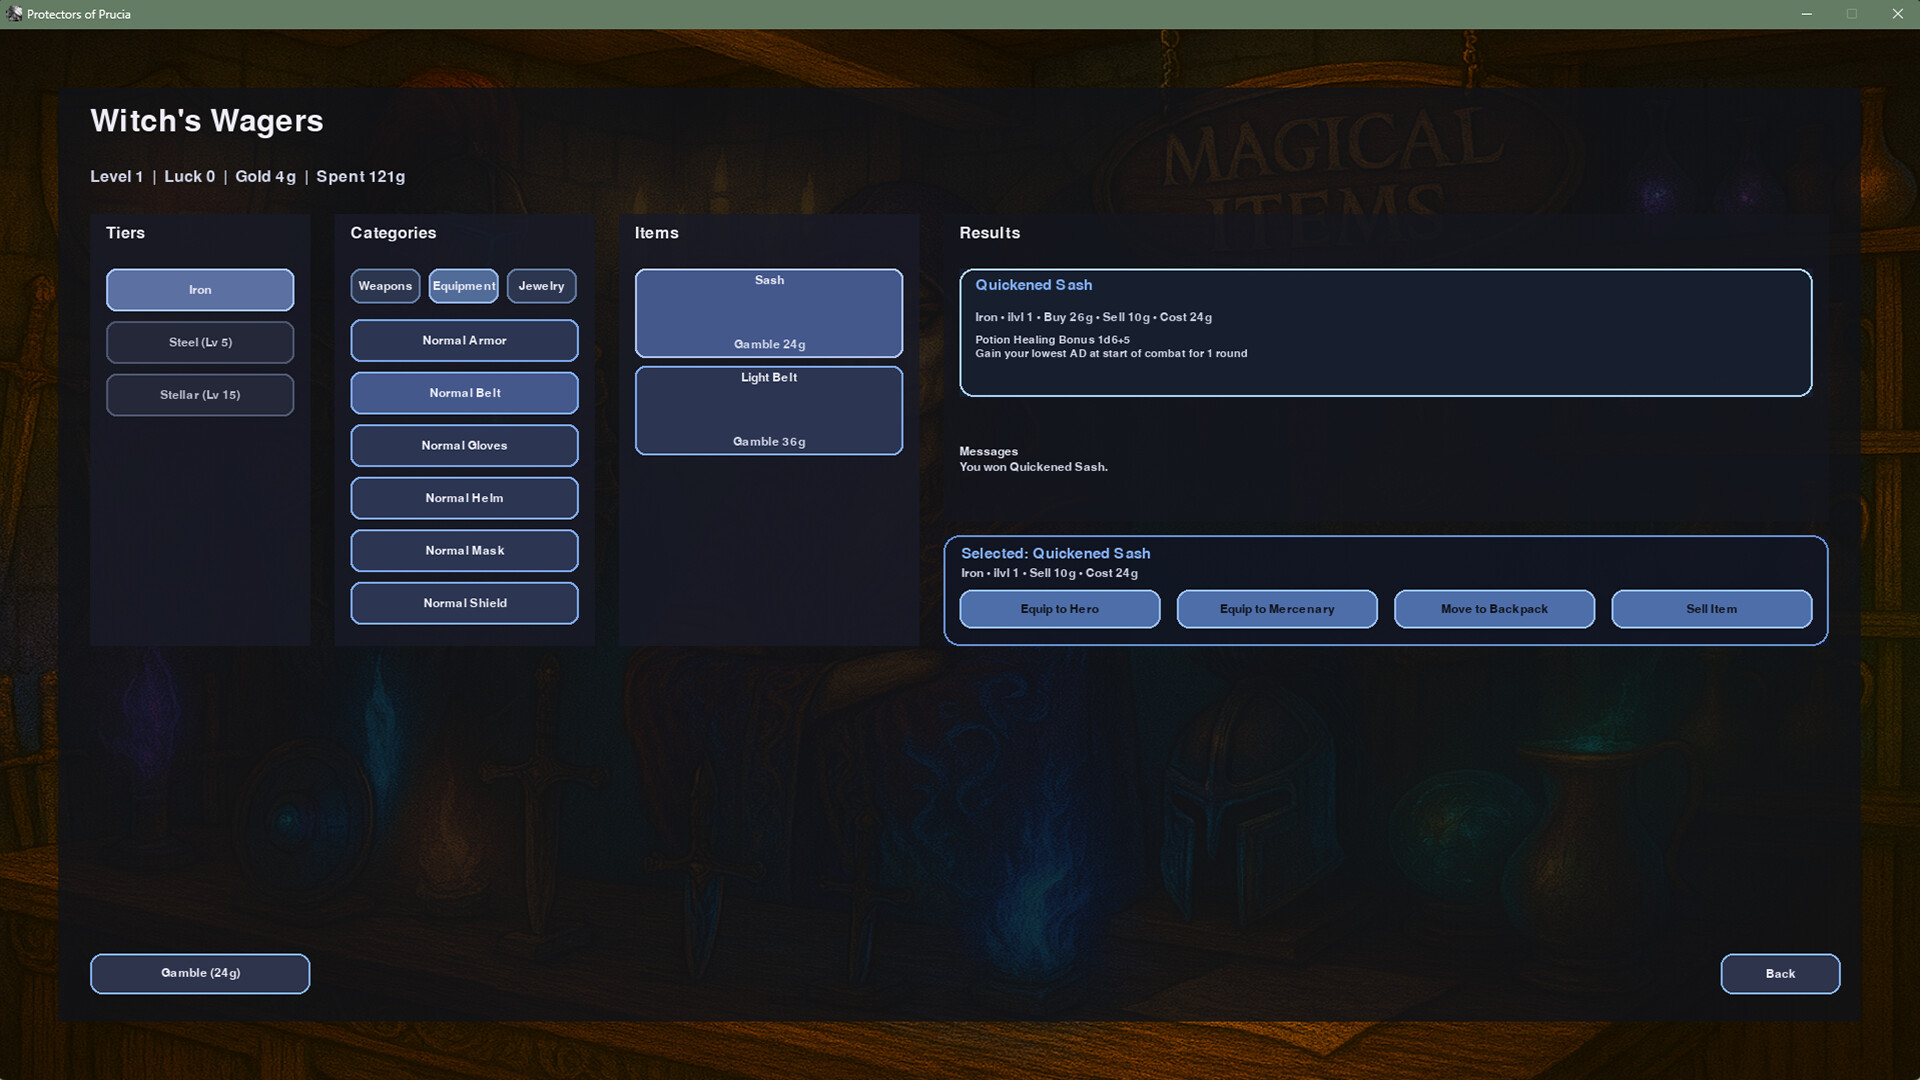Gamble 24g on the Sash item

pyautogui.click(x=768, y=313)
